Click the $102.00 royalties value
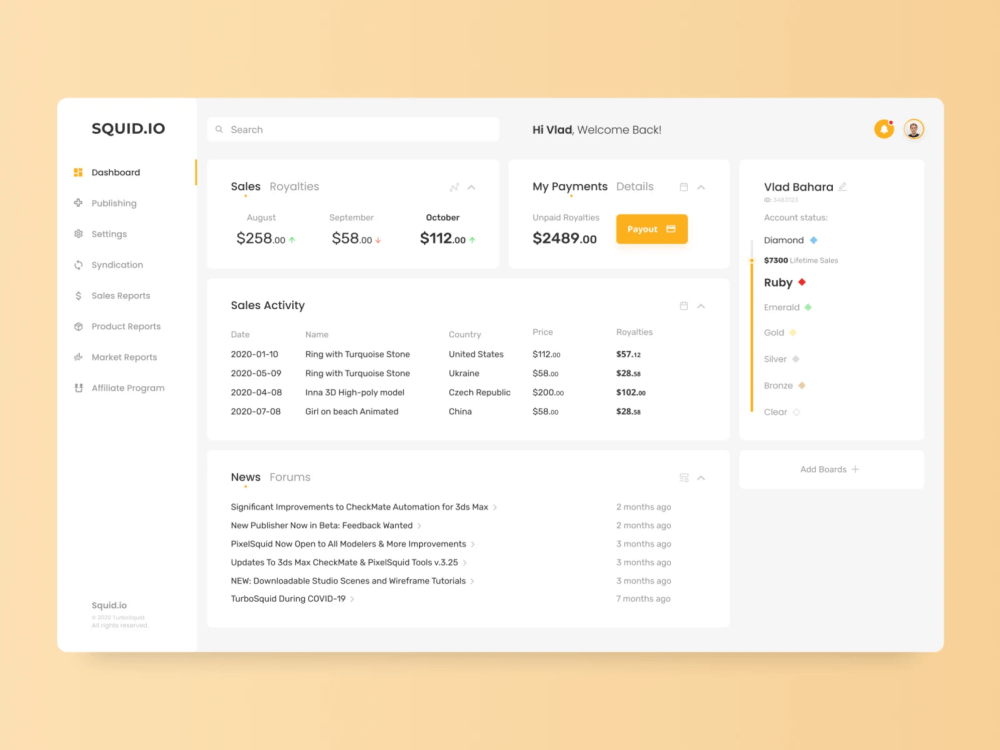The height and width of the screenshot is (750, 1000). [631, 393]
